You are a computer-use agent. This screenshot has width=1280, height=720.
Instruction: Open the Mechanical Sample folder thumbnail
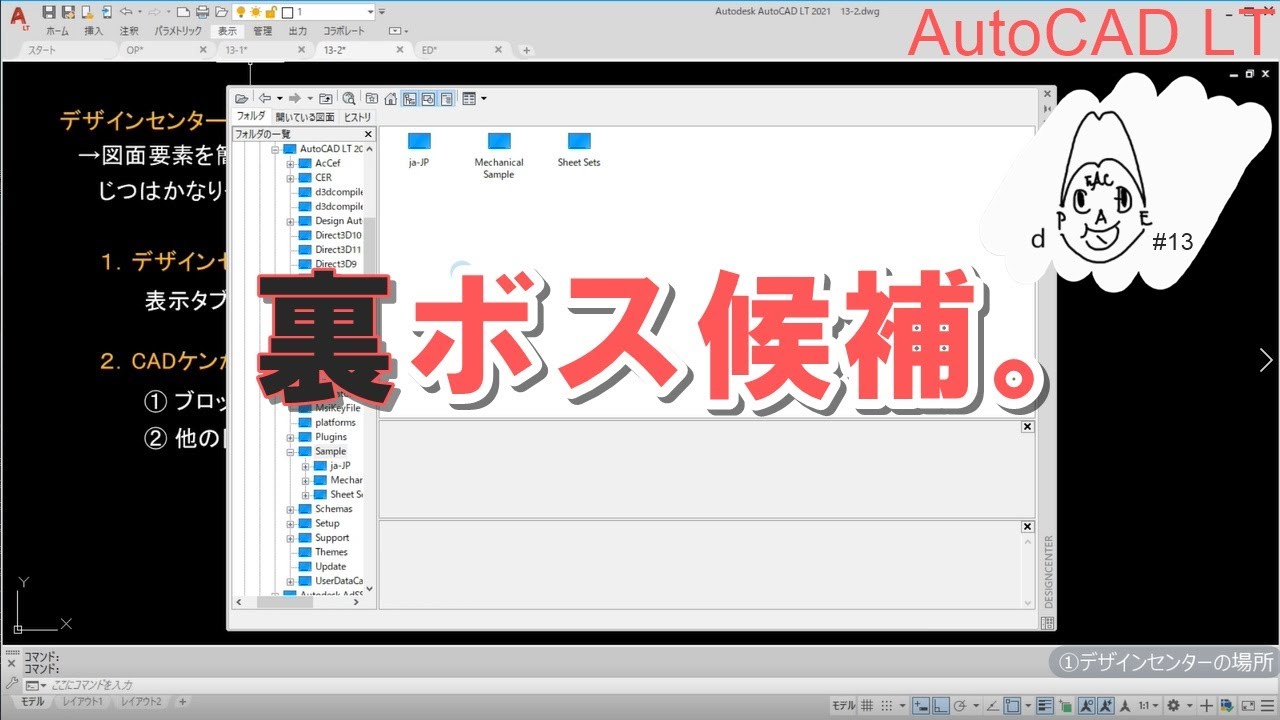tap(499, 156)
